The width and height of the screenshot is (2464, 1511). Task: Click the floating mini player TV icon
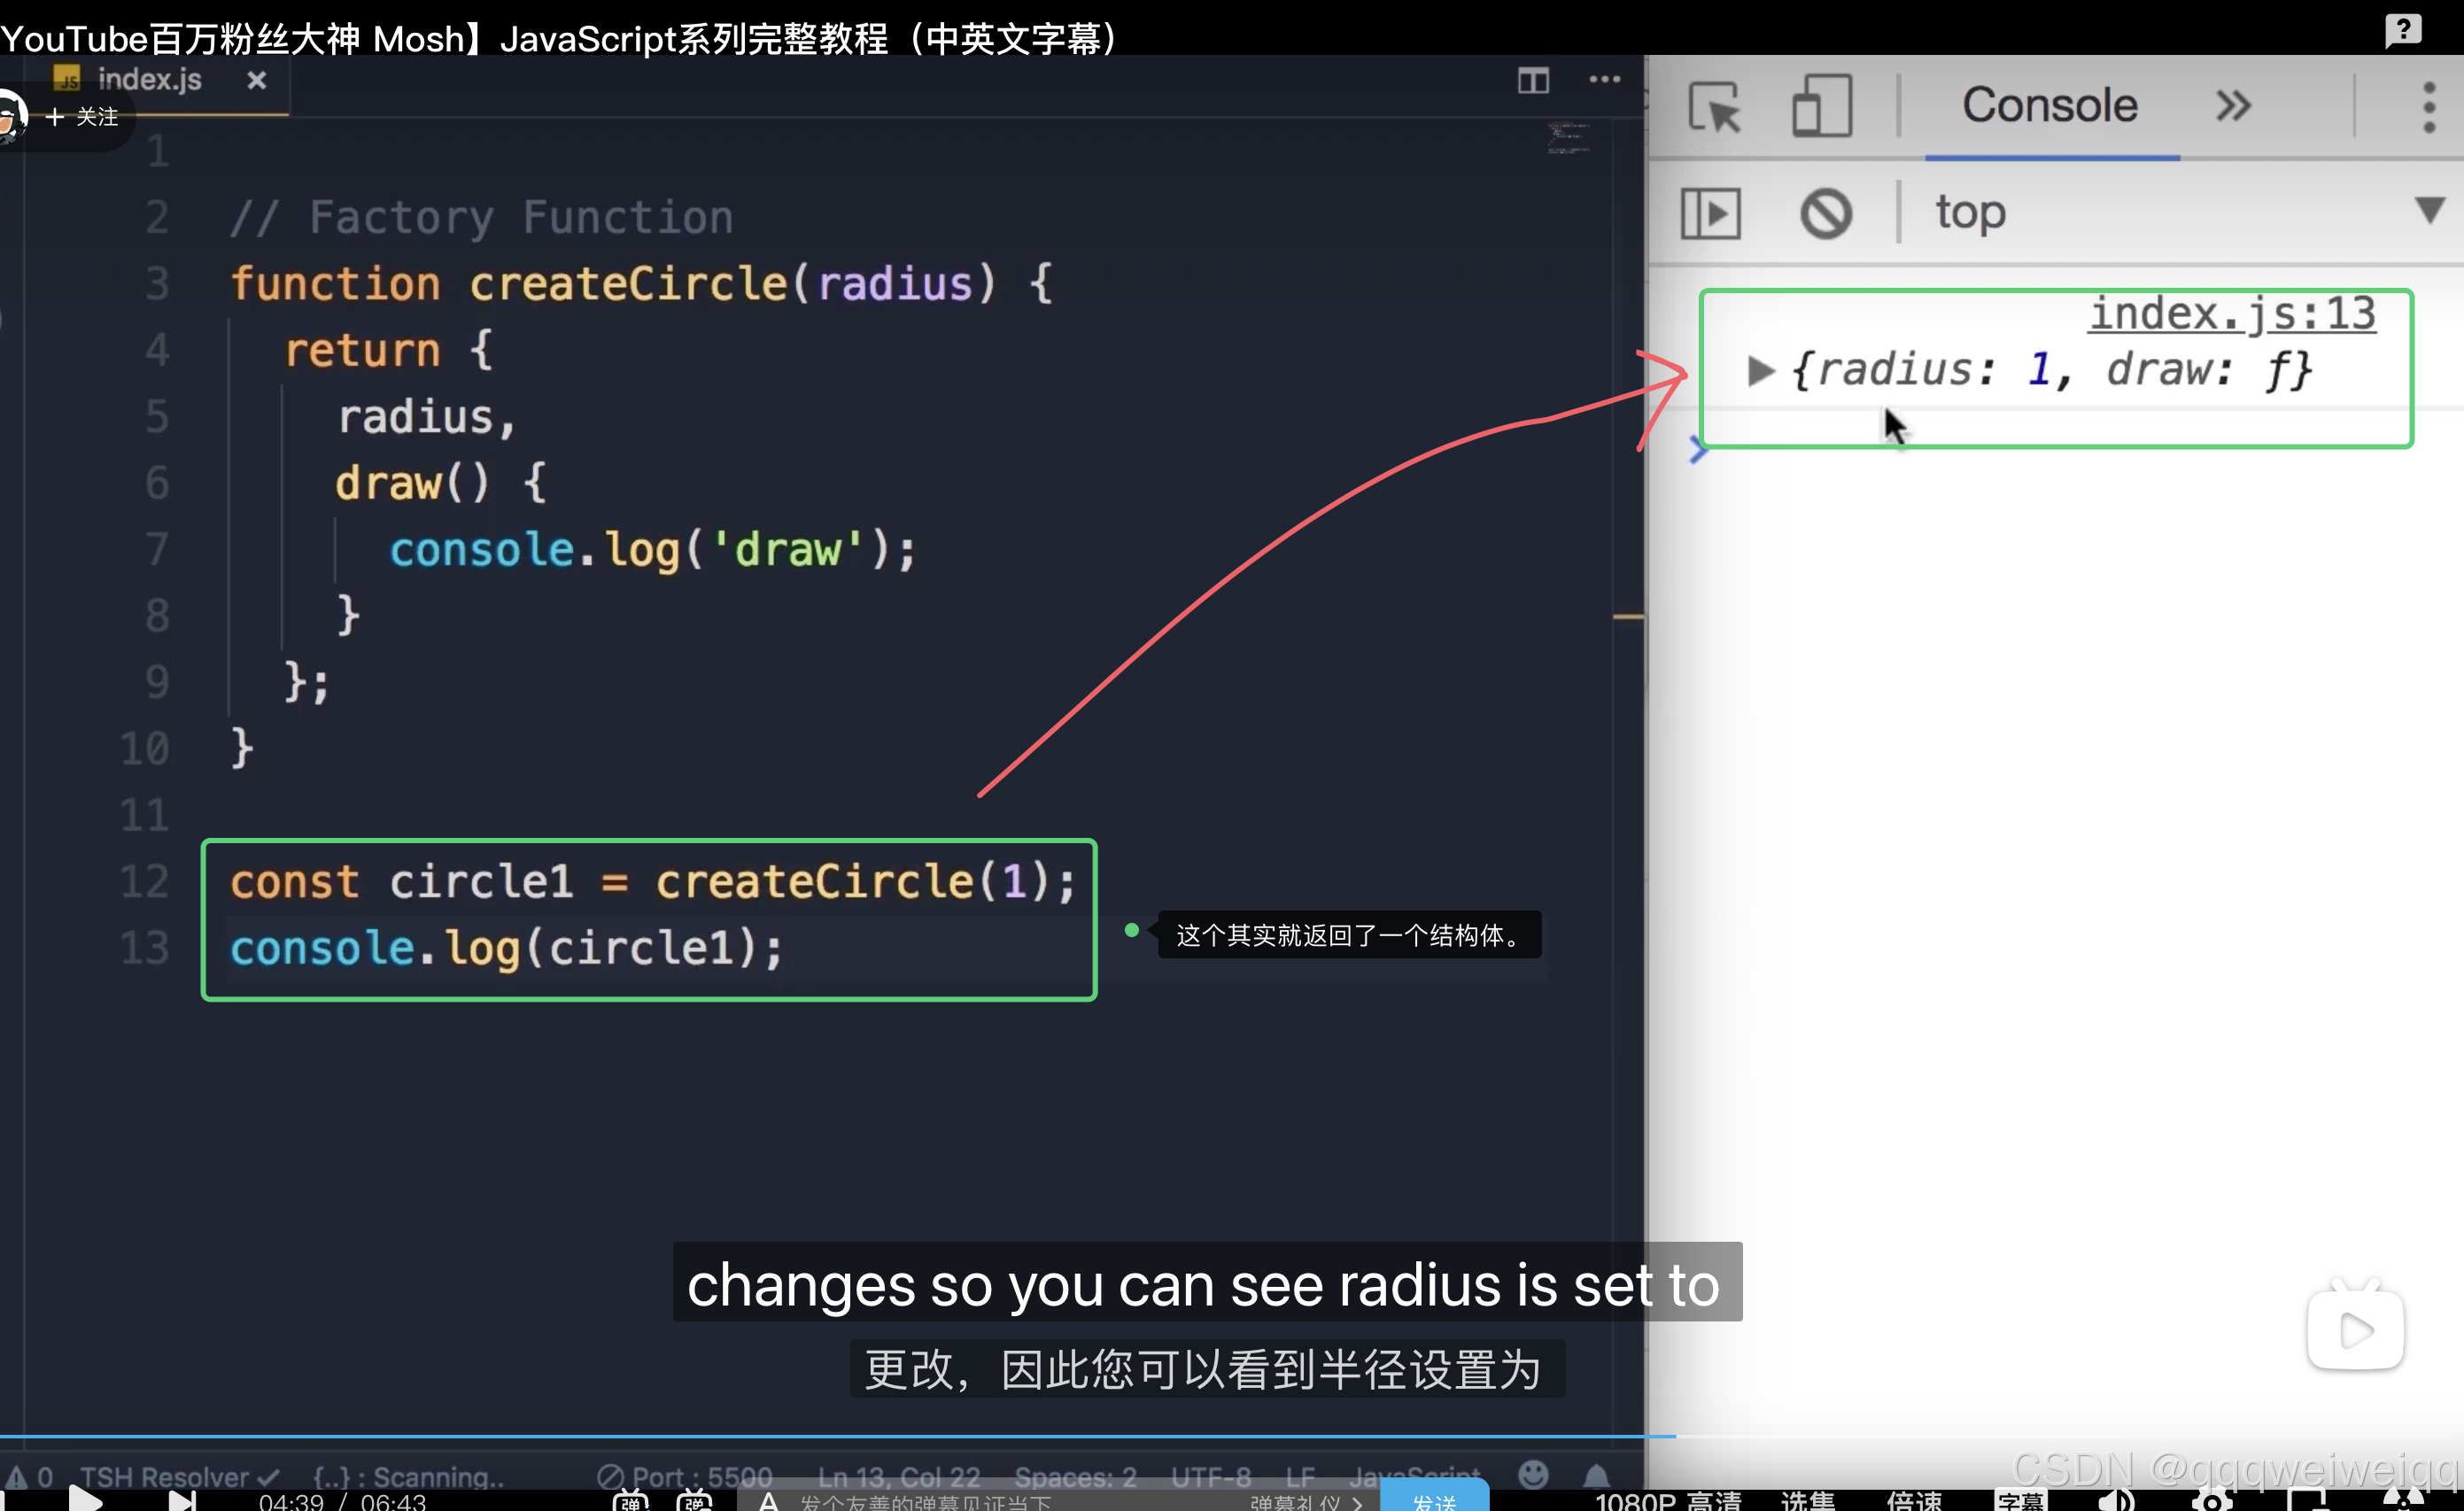coord(2355,1327)
